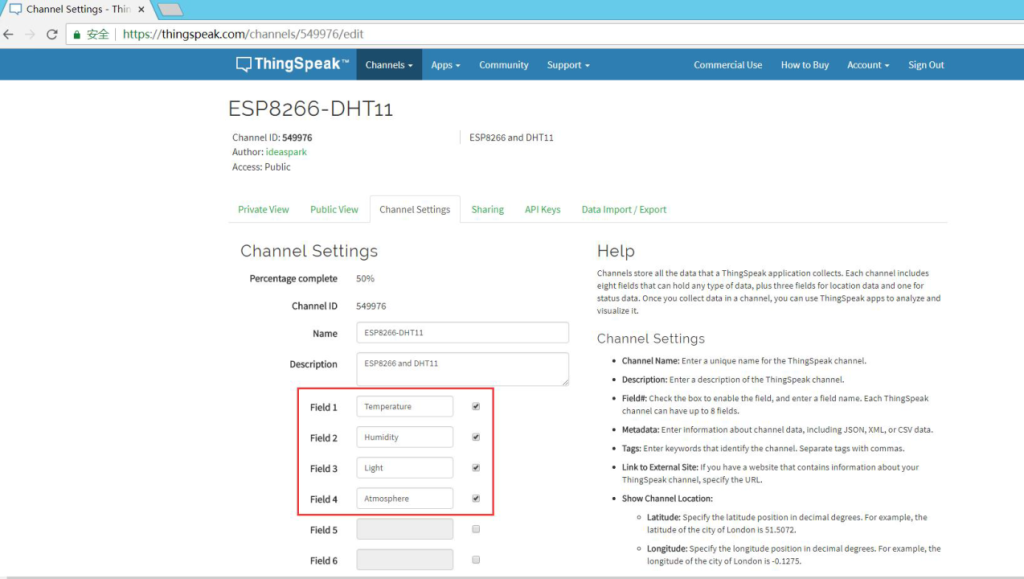Open the Account dropdown menu
This screenshot has width=1024, height=579.
click(x=868, y=65)
